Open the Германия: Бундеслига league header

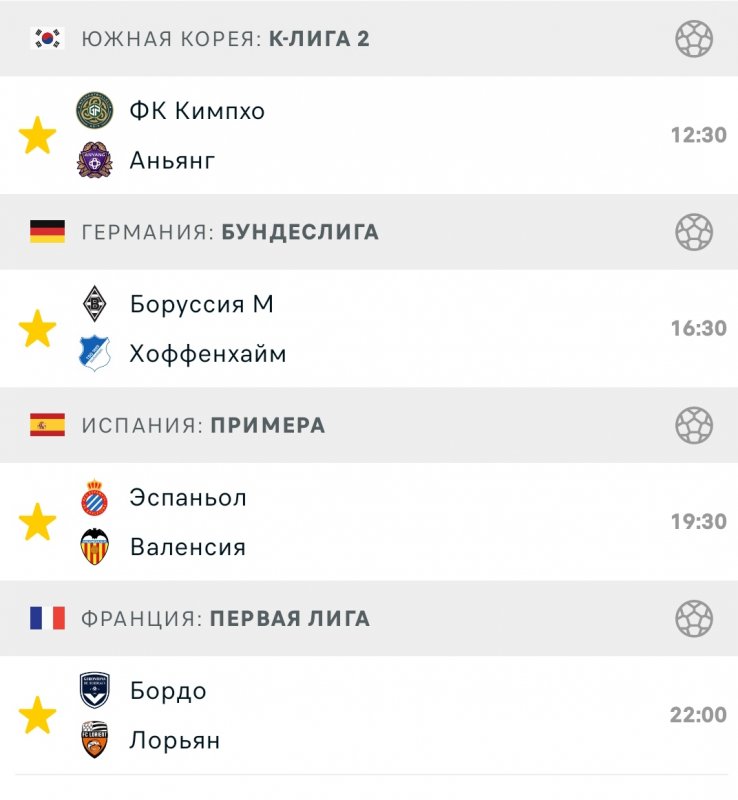[230, 233]
